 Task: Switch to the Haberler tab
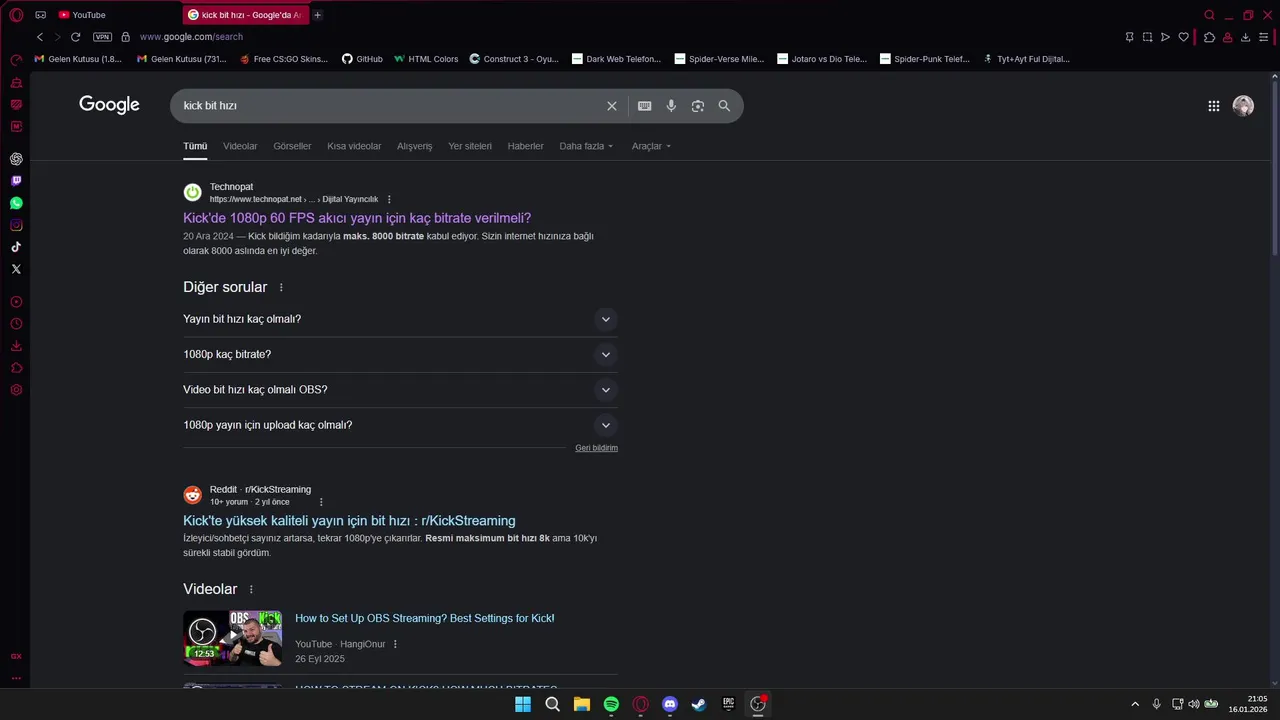click(x=525, y=146)
